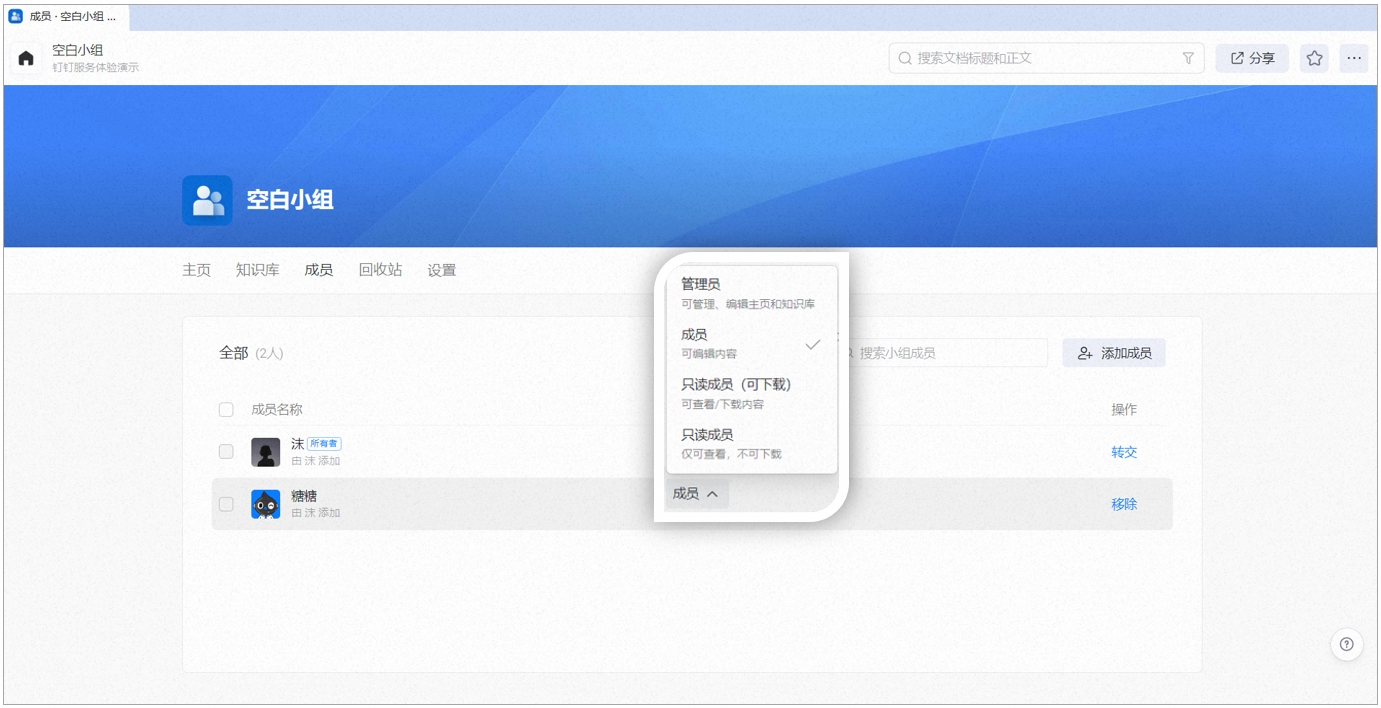The image size is (1381, 708).
Task: Open the more options ellipsis menu
Action: [x=1354, y=58]
